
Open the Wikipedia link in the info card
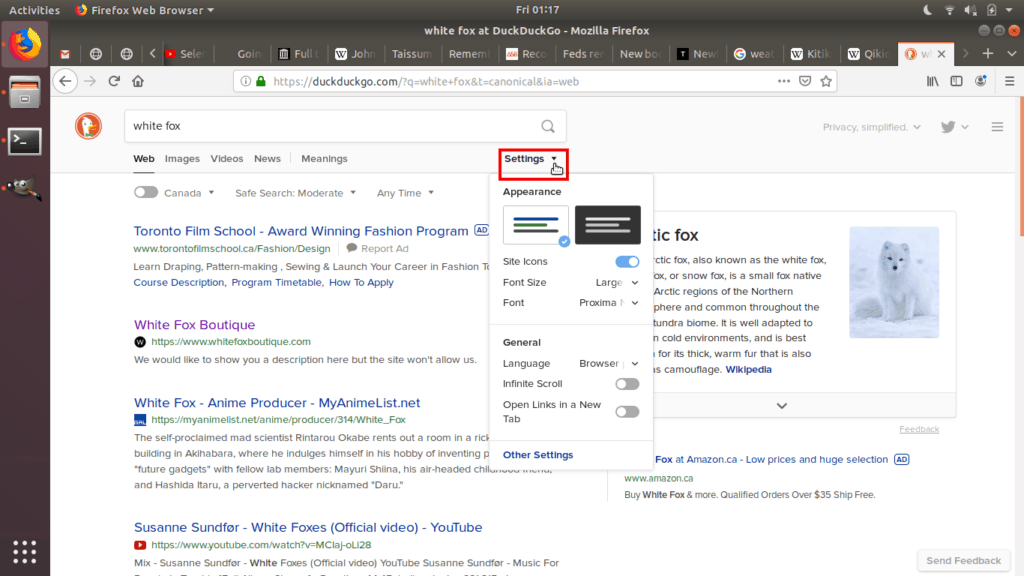tap(748, 369)
